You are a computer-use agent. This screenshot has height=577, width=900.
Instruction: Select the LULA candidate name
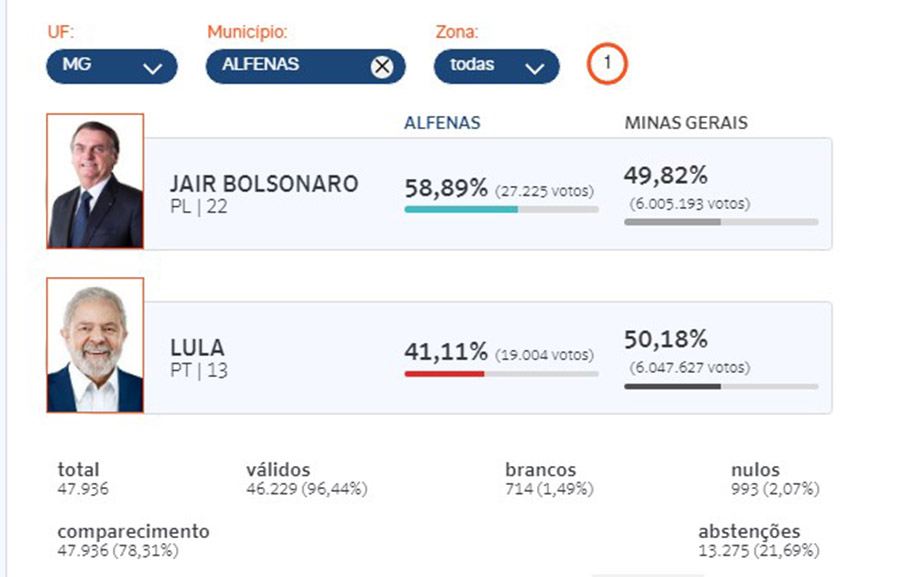pos(197,348)
